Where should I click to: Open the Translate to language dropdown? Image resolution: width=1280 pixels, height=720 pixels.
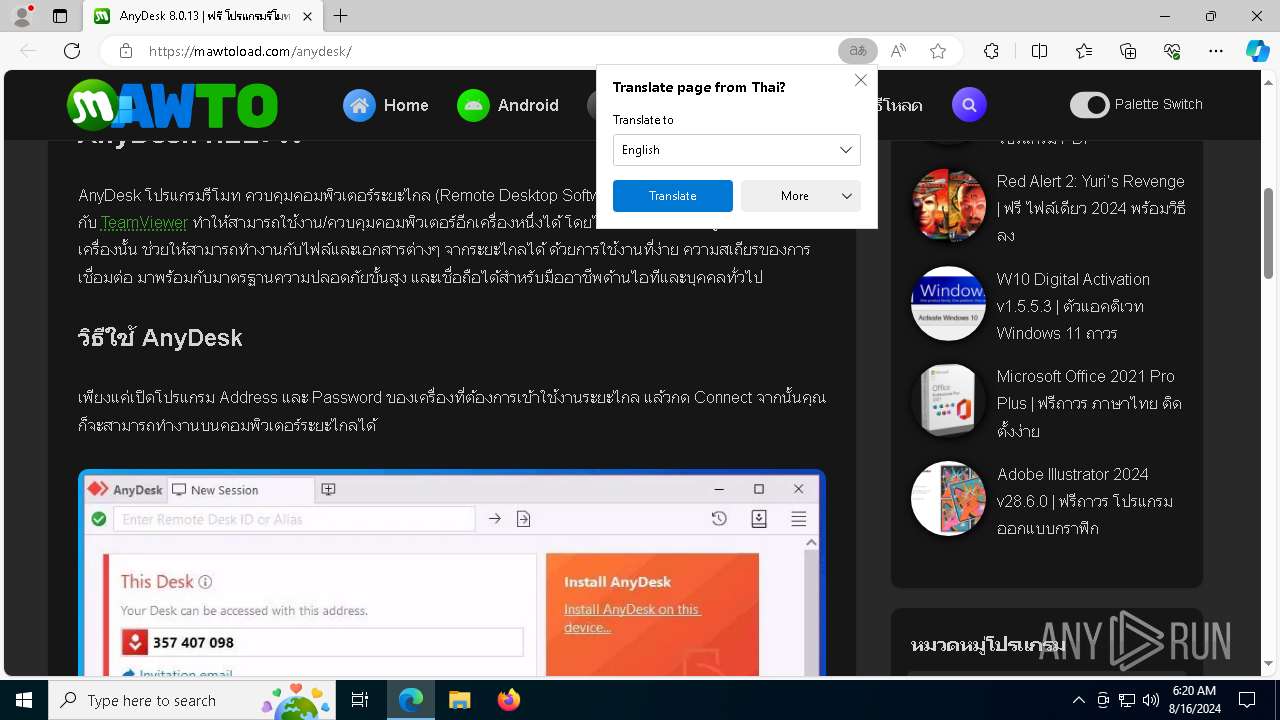pyautogui.click(x=736, y=150)
